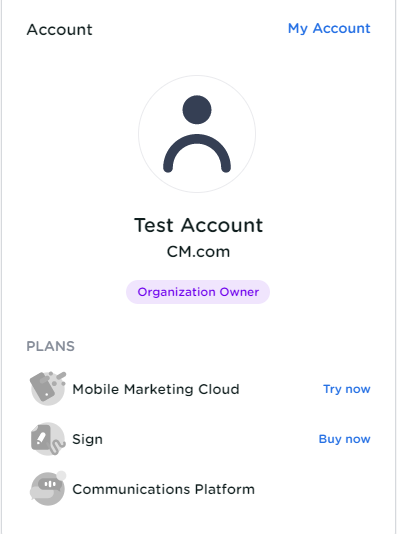Click the Account panel heading
The width and height of the screenshot is (397, 534).
59,29
